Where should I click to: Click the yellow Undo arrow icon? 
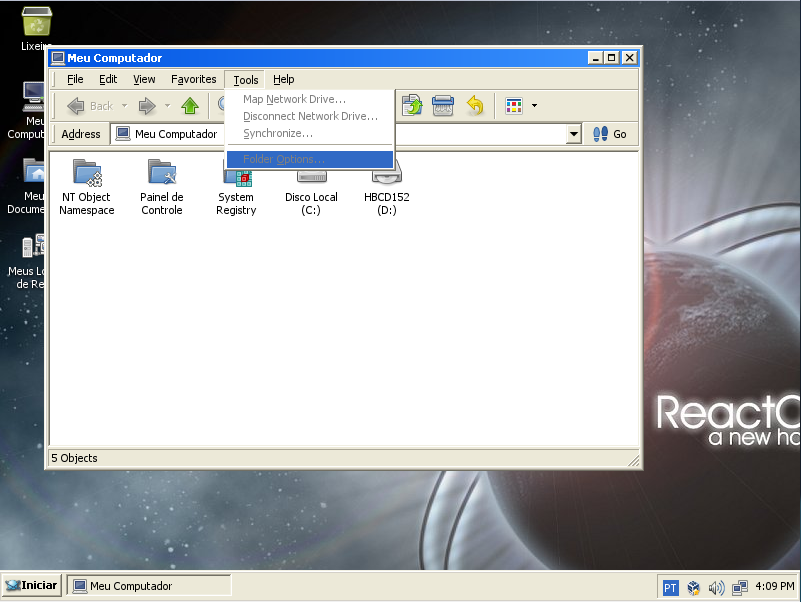pyautogui.click(x=475, y=106)
